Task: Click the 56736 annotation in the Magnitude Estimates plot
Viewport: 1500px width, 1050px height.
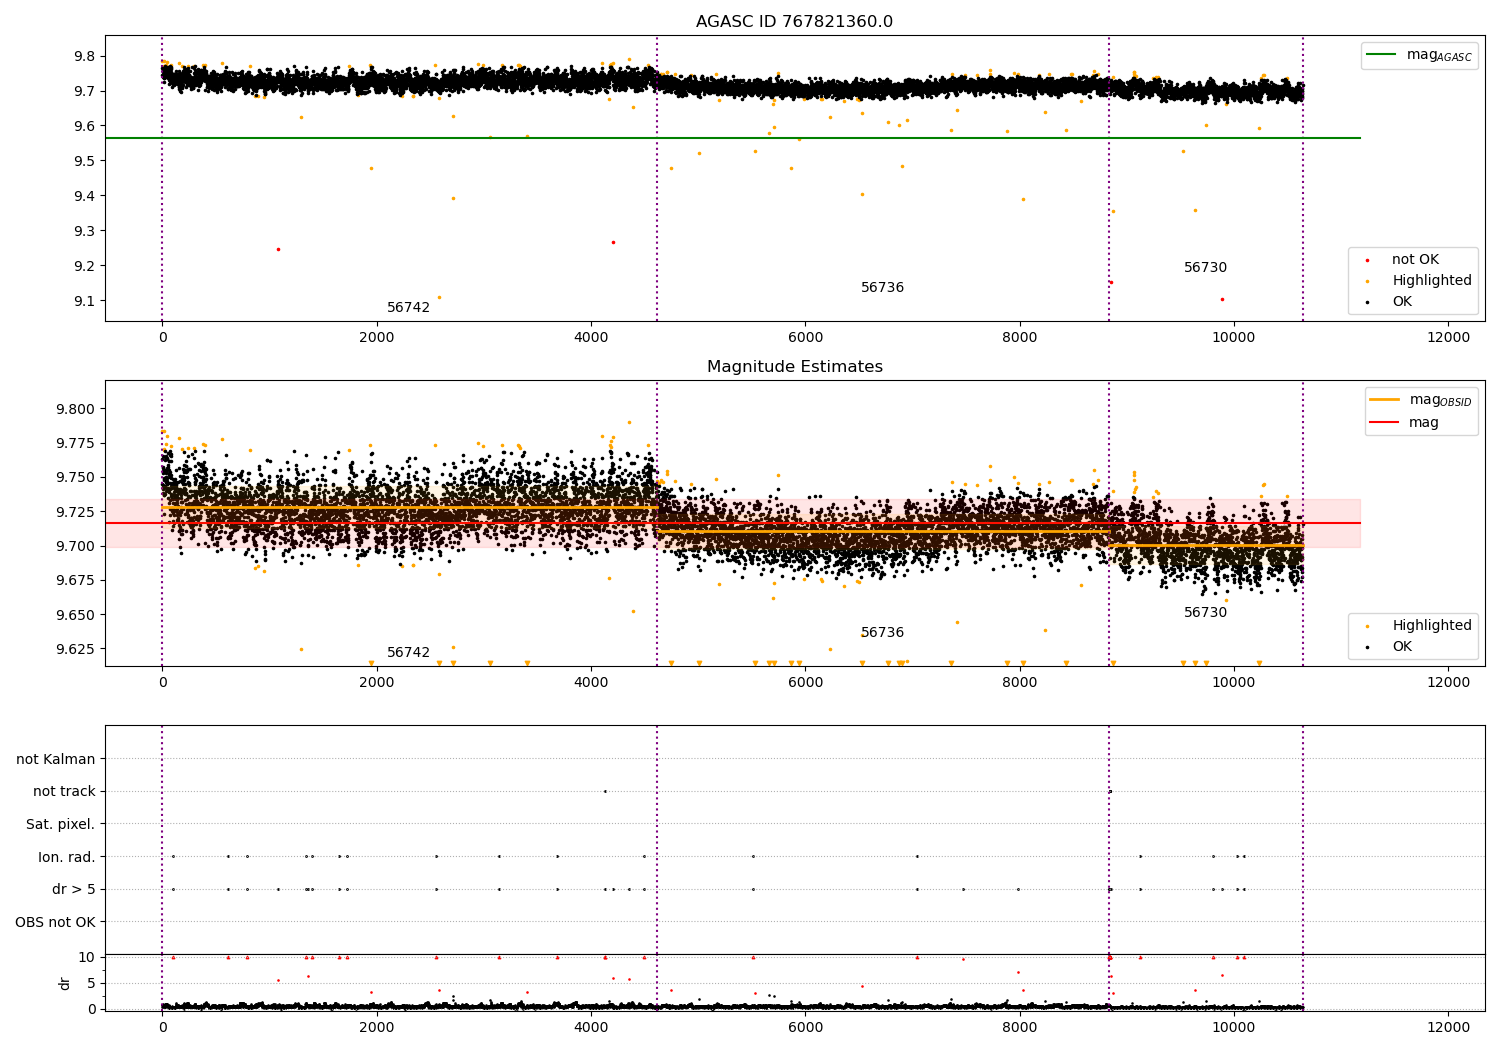Action: coord(882,633)
